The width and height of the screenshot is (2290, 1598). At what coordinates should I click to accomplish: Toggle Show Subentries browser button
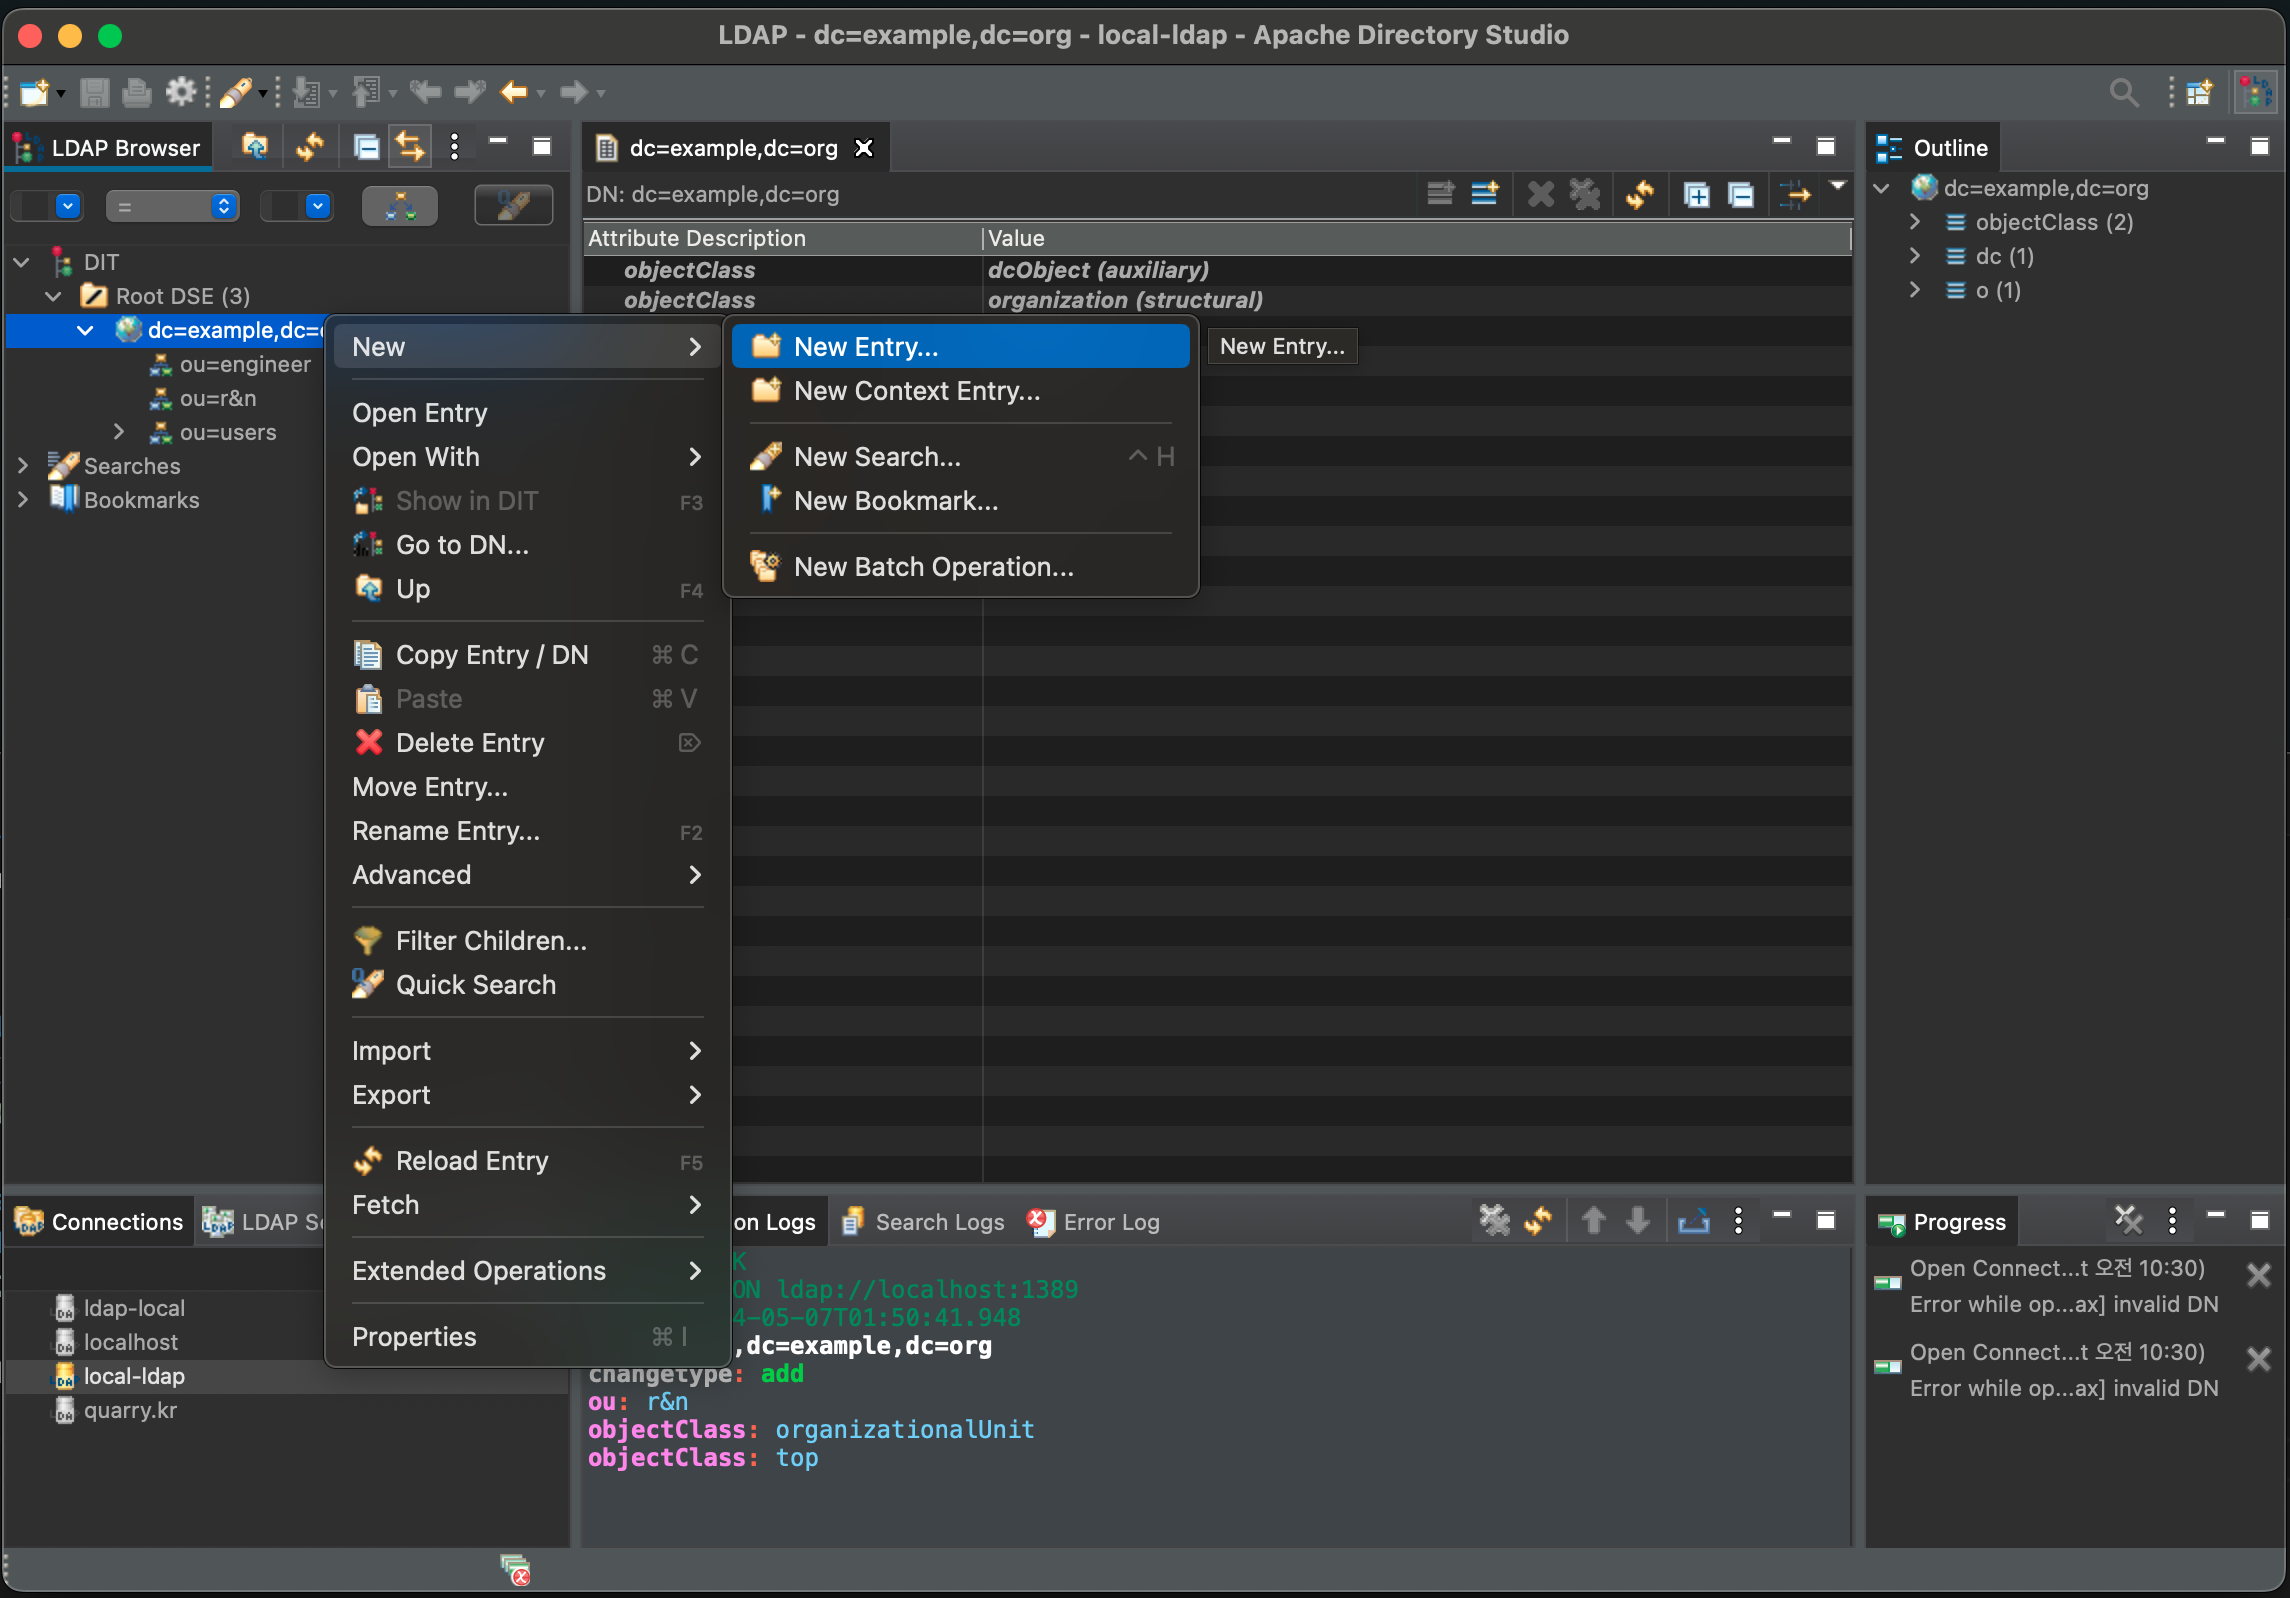(399, 206)
